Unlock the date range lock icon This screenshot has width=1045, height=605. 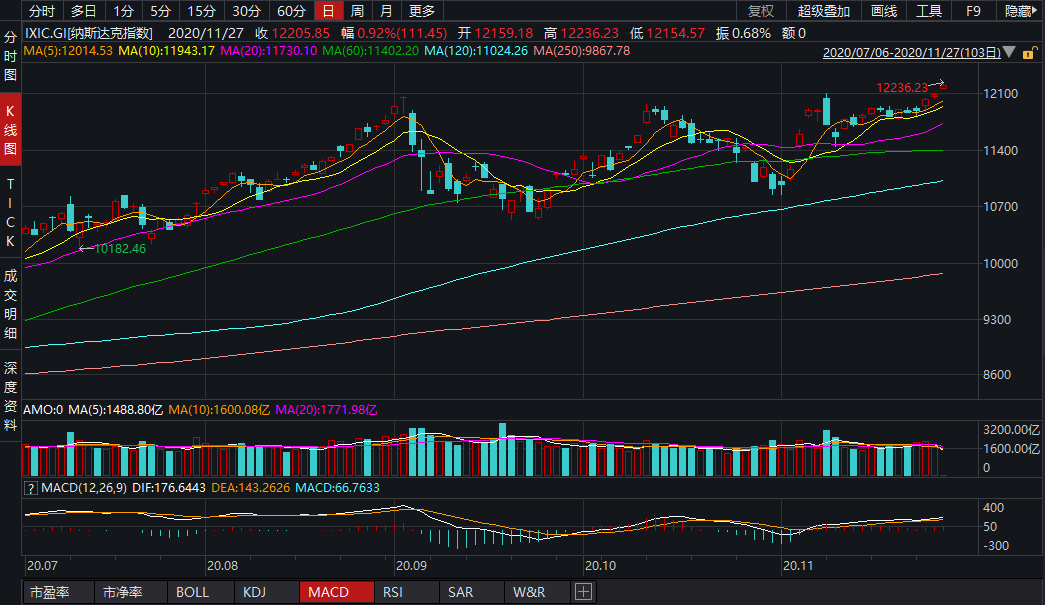point(1030,52)
